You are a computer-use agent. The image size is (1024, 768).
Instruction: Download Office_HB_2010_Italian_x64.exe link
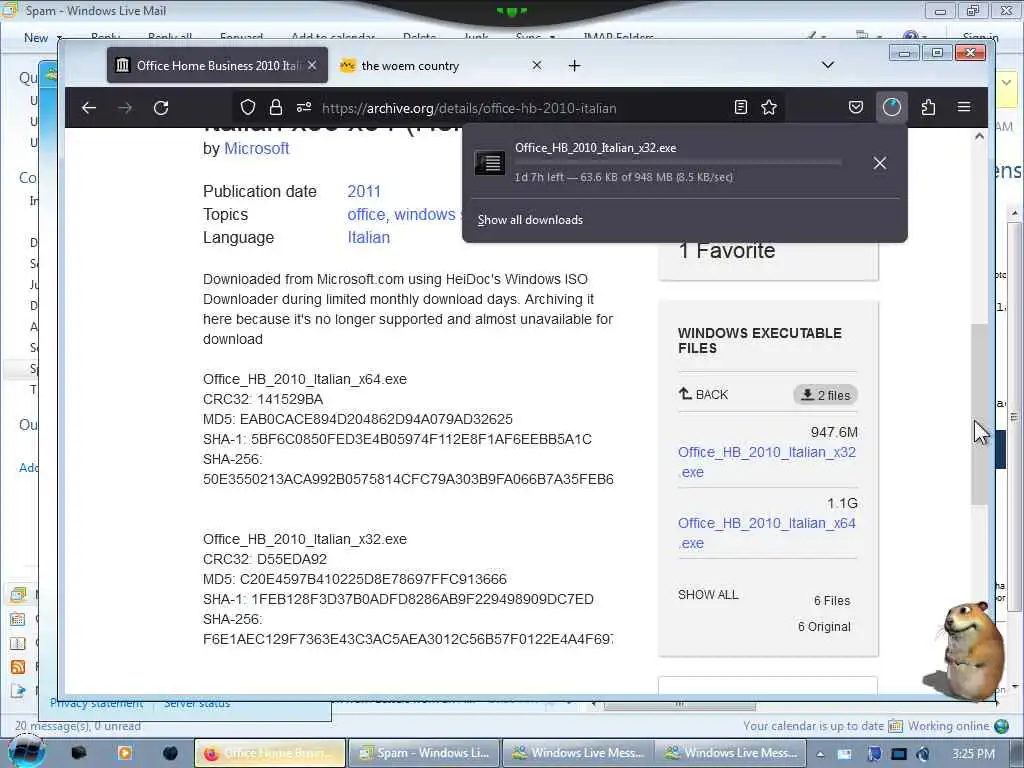767,533
